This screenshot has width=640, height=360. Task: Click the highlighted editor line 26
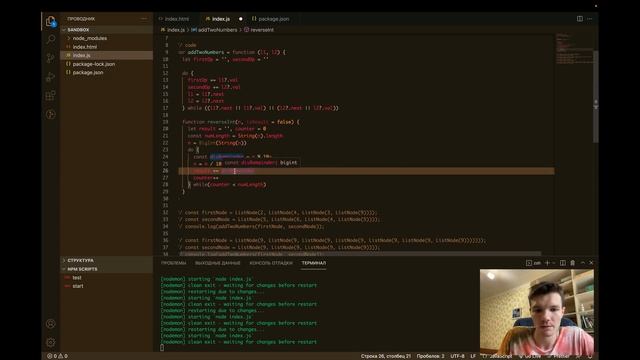(366, 171)
